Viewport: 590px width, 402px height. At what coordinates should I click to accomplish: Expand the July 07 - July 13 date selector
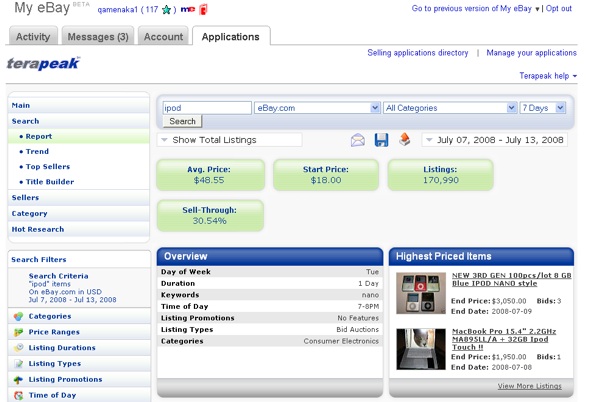coord(494,140)
